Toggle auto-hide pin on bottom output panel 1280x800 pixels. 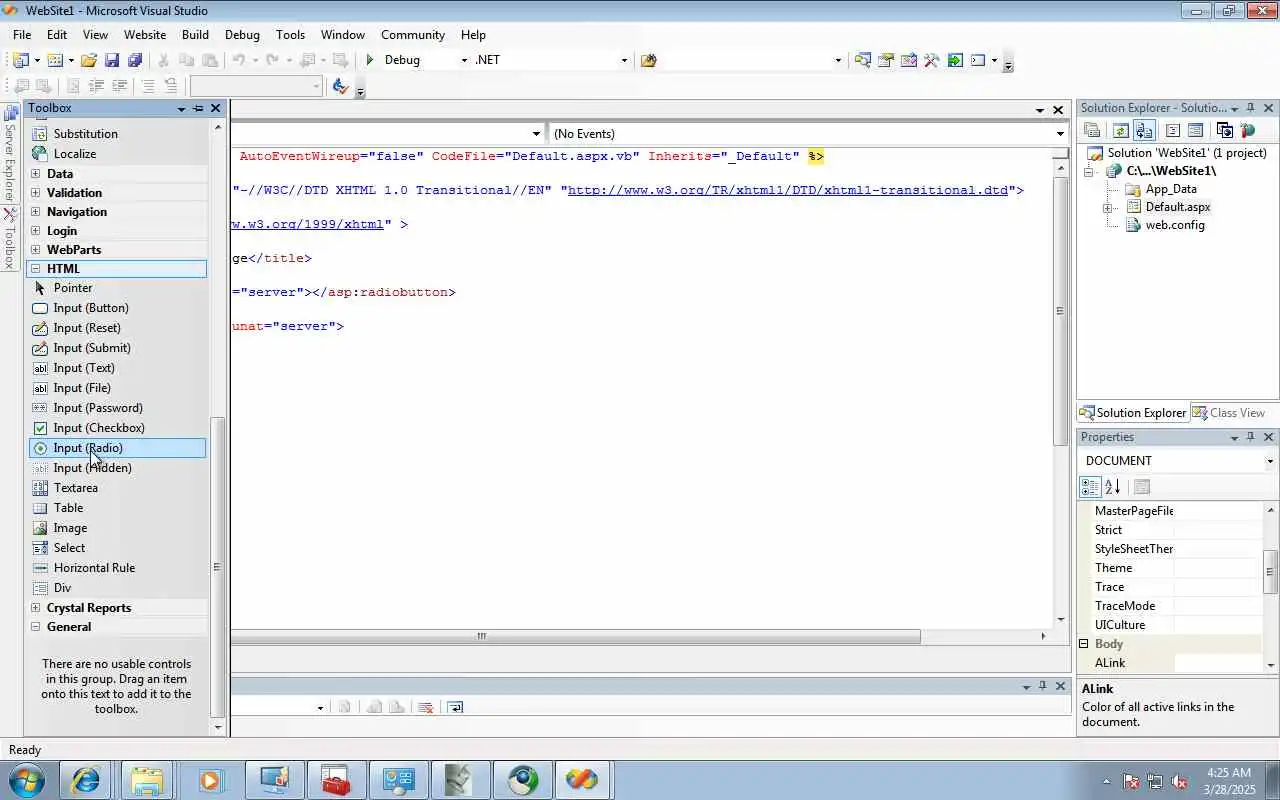tap(1043, 686)
